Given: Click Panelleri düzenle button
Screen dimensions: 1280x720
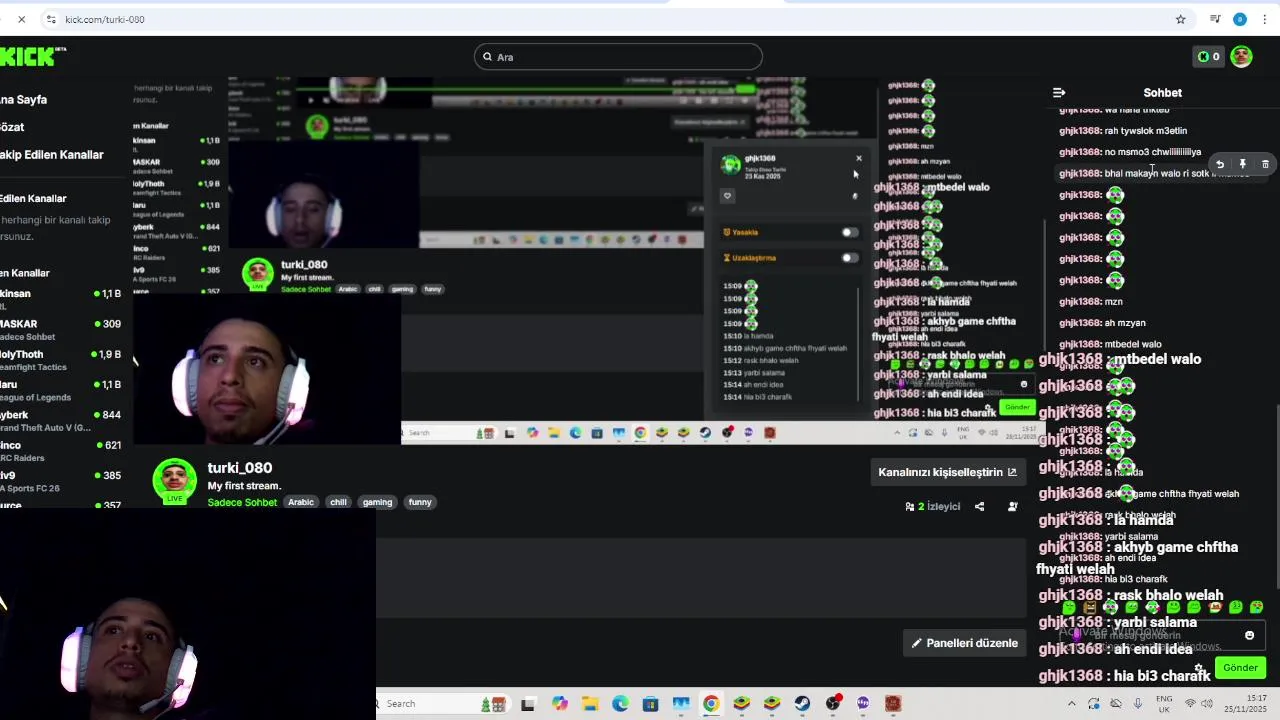Looking at the screenshot, I should [964, 643].
